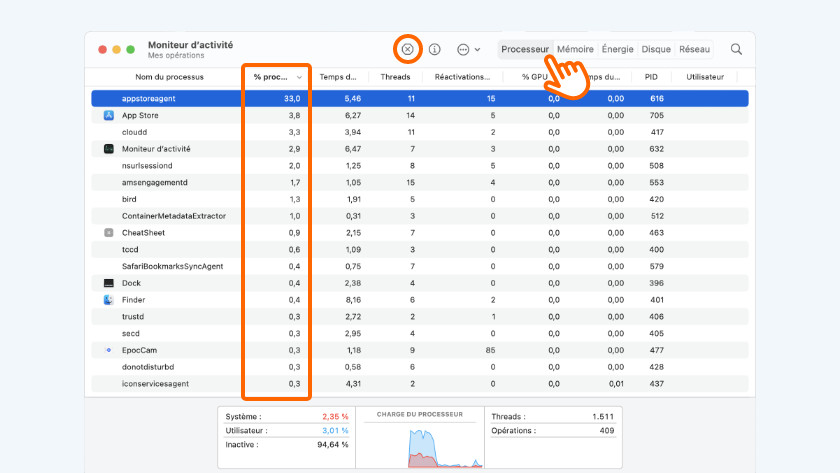Sort by Threads column header
840x473 pixels.
coord(395,77)
